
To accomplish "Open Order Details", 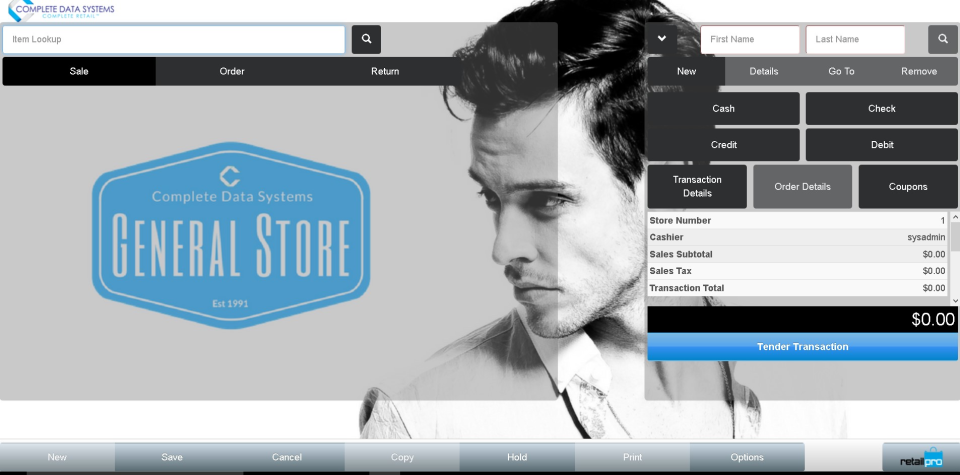I will tap(803, 186).
